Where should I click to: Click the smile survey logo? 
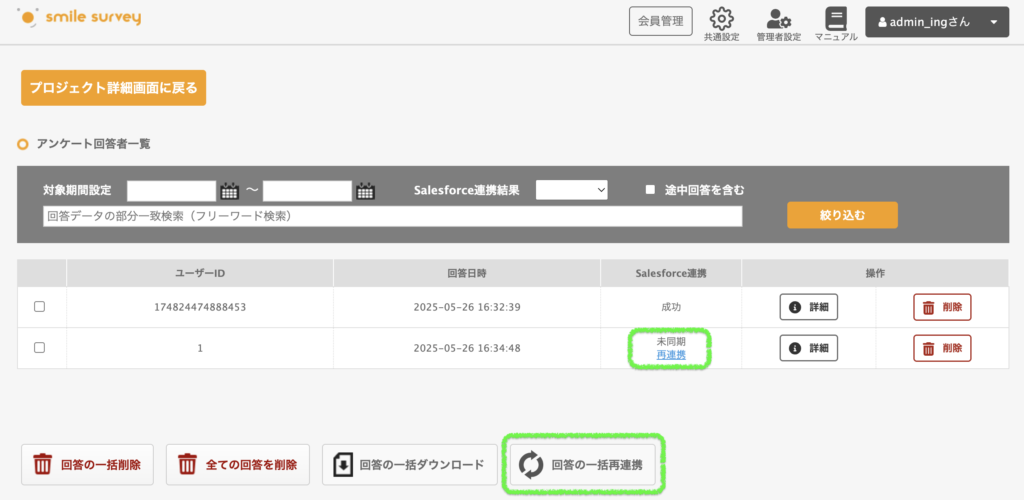(80, 18)
